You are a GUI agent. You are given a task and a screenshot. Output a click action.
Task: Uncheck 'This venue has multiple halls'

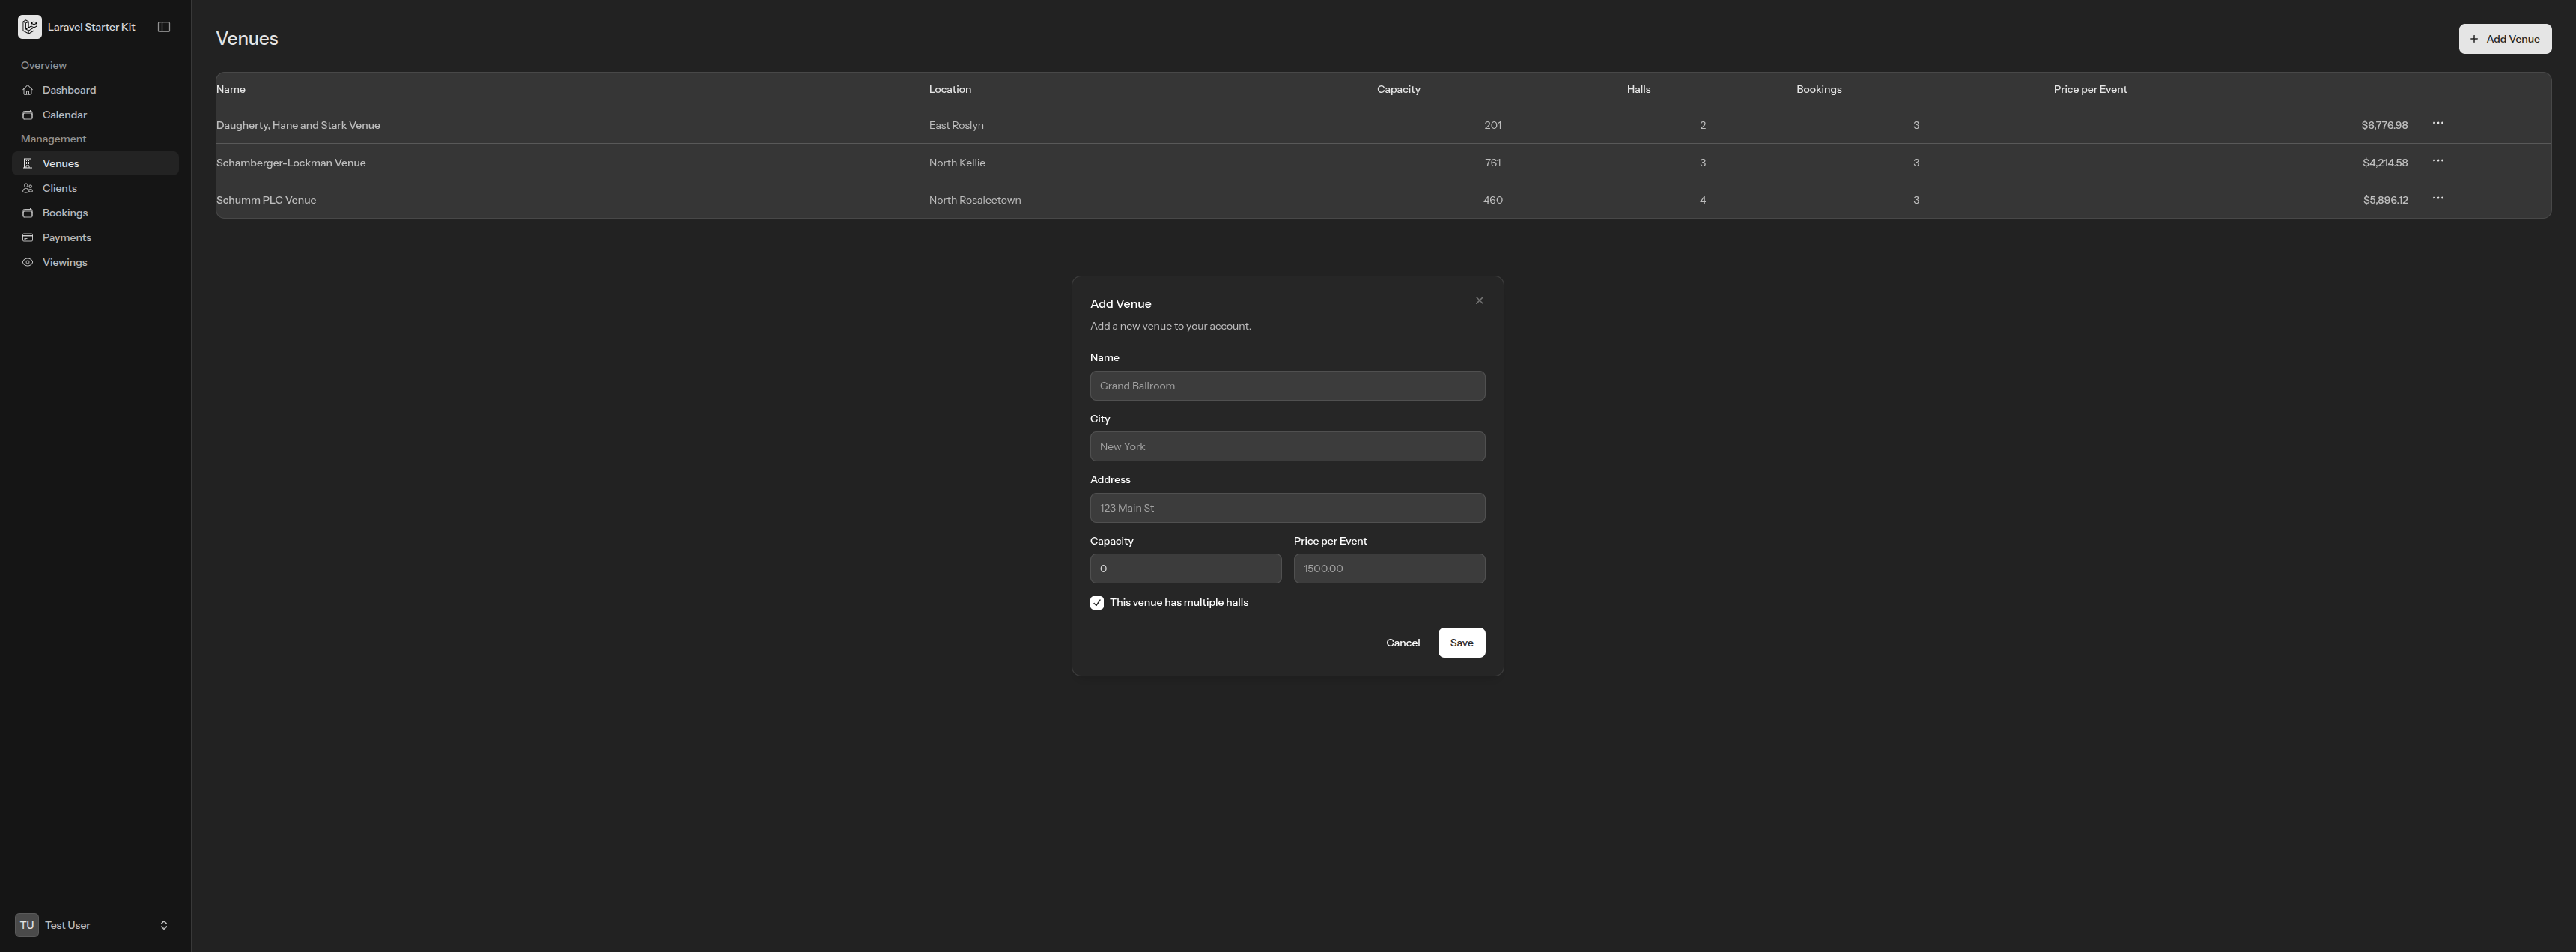(1097, 603)
